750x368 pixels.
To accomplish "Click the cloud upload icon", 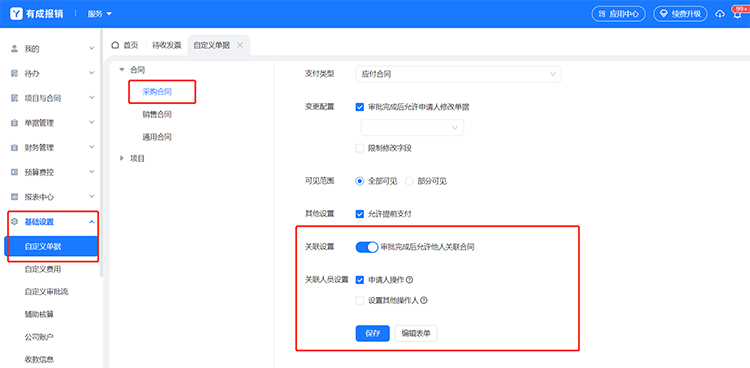I will point(720,14).
